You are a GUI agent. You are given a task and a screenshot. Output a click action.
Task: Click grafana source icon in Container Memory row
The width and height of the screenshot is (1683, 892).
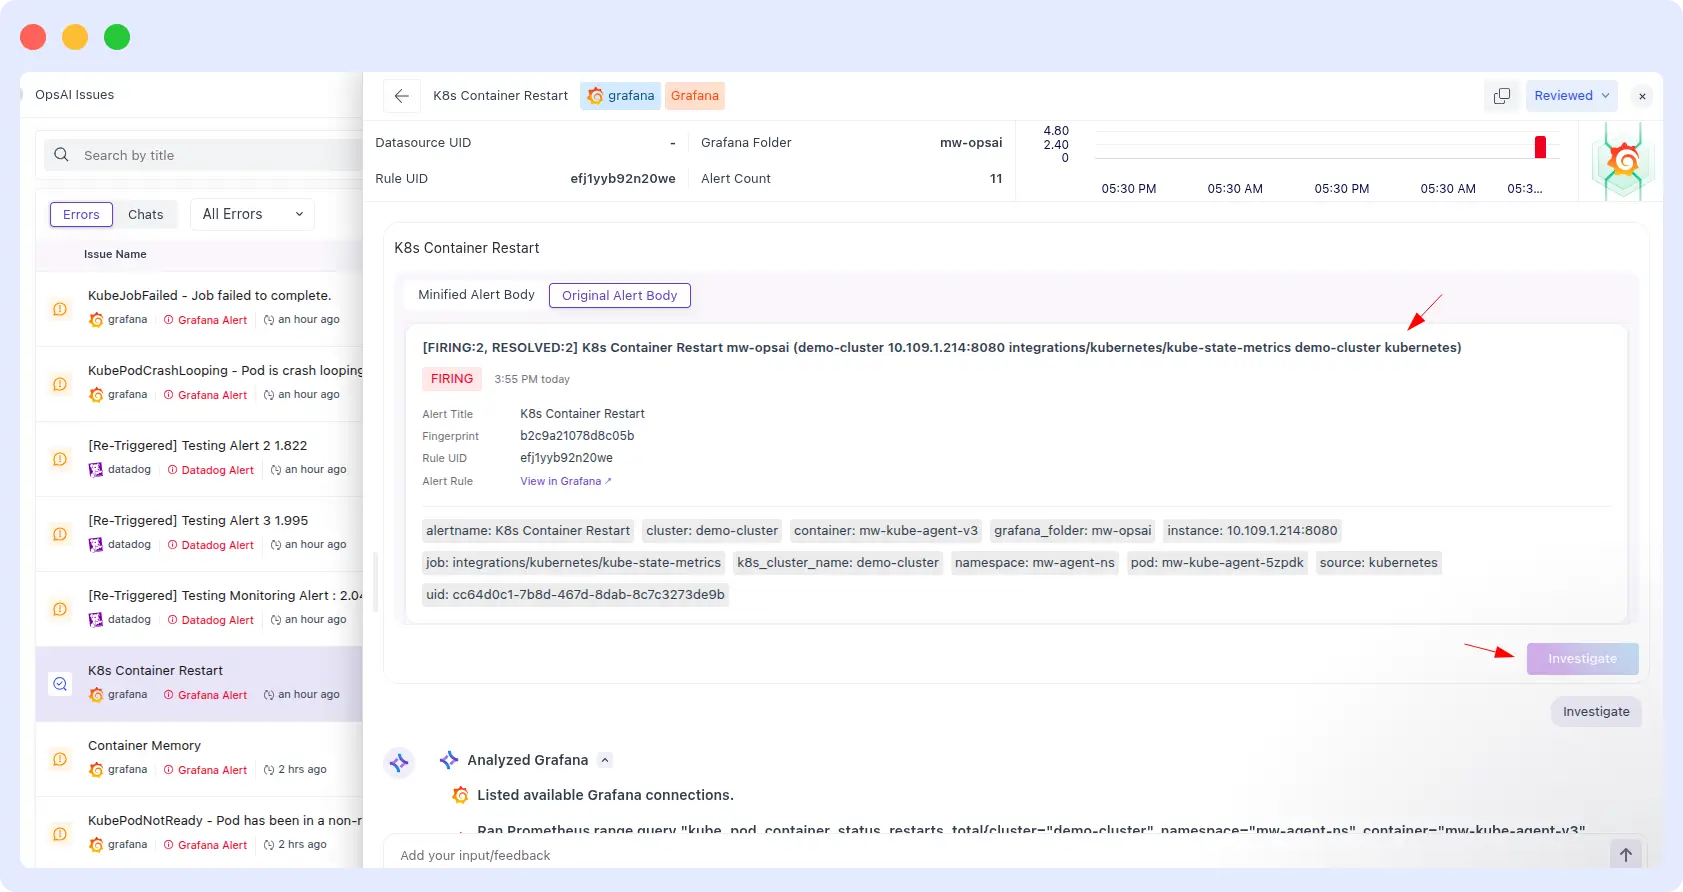point(96,770)
